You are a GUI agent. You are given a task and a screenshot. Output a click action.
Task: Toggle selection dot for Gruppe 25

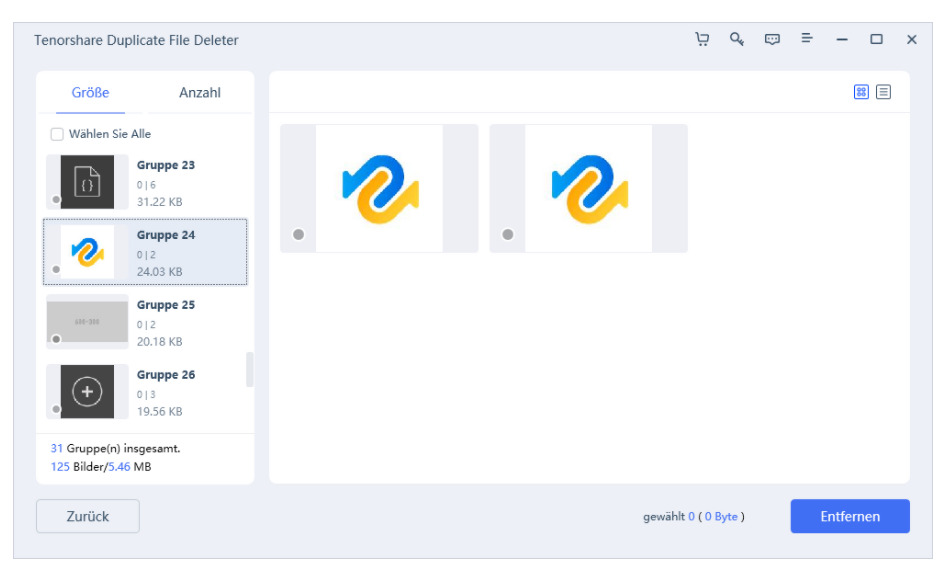pyautogui.click(x=56, y=339)
